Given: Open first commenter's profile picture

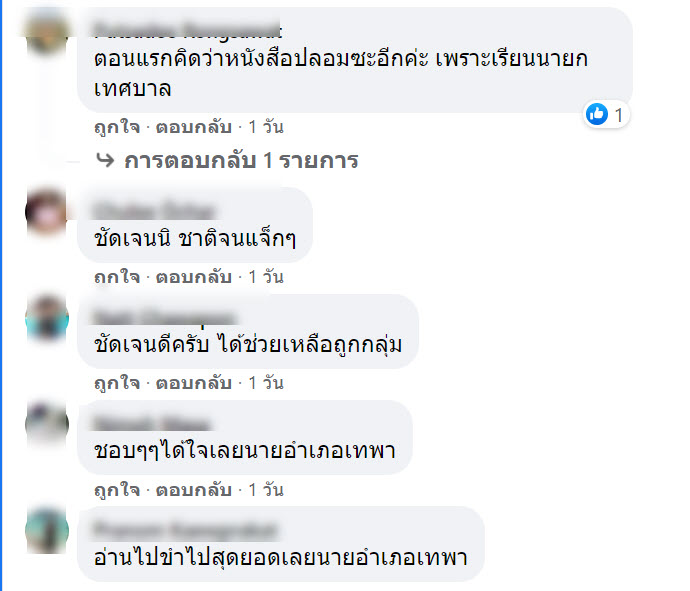Looking at the screenshot, I should pyautogui.click(x=47, y=32).
